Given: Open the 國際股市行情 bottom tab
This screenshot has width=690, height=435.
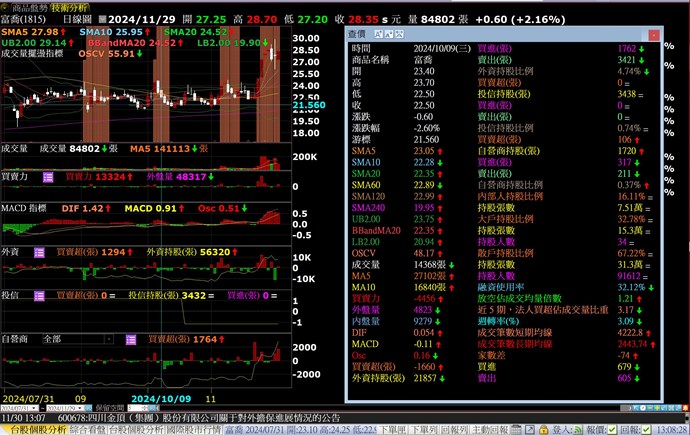Looking at the screenshot, I should point(190,428).
